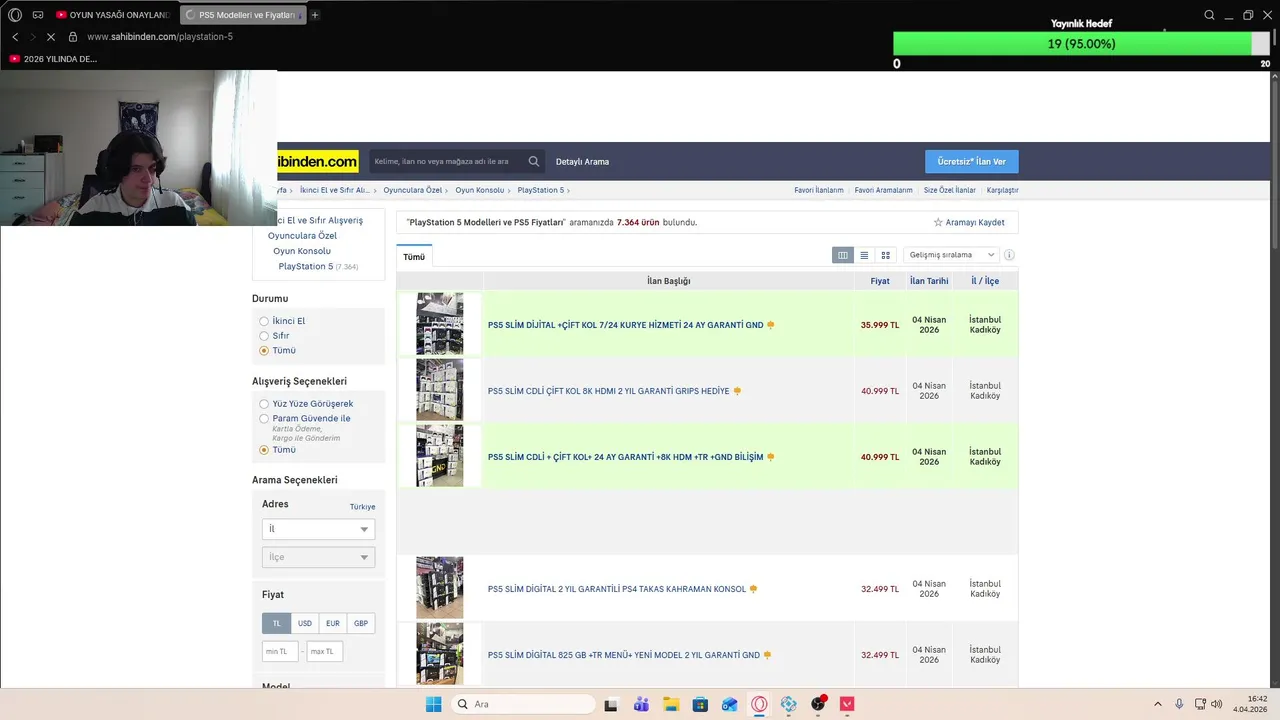Click the volume speaker tray icon
Screen dimensions: 1280x720
[1217, 704]
